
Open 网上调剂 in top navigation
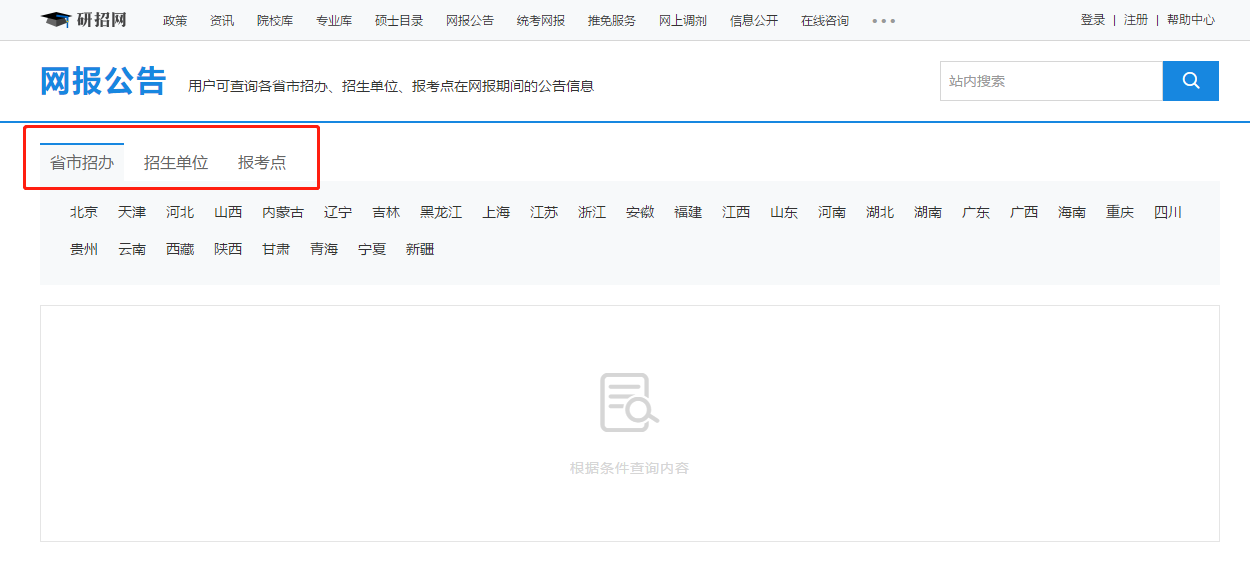tap(683, 21)
